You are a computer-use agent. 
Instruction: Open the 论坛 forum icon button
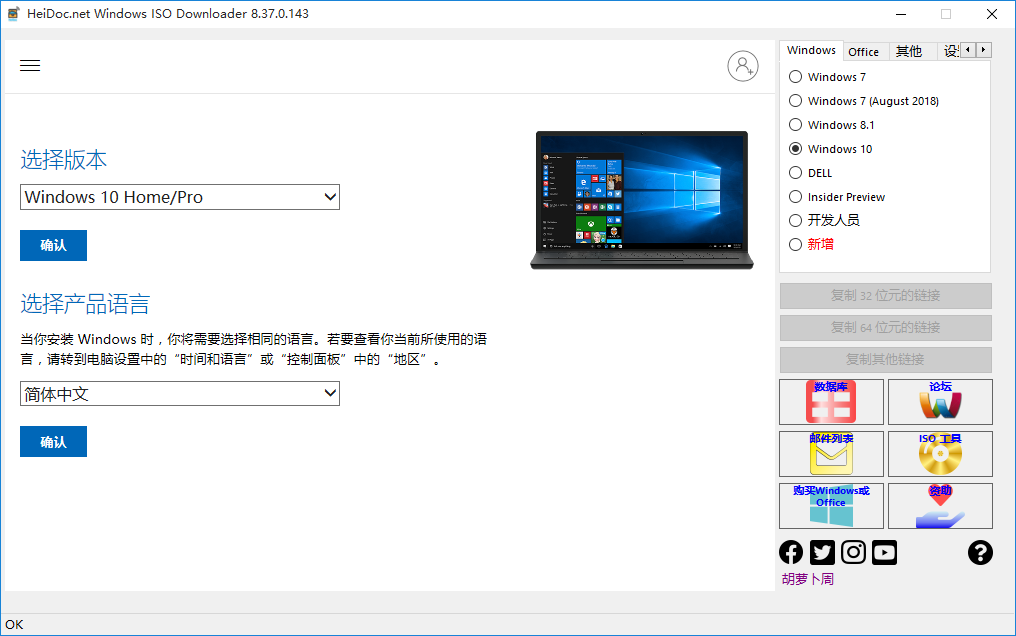[x=940, y=402]
